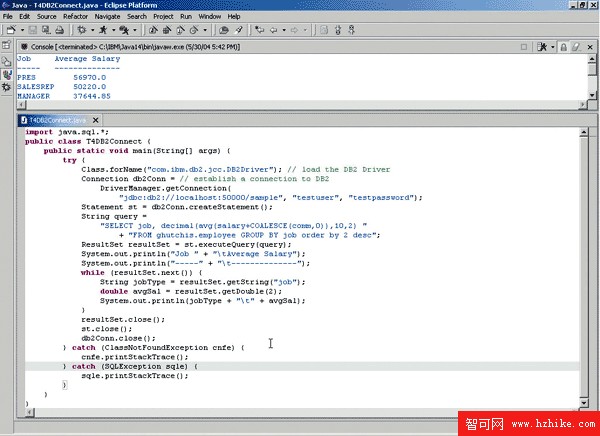This screenshot has width=600, height=436.
Task: Click the New Java Package icon
Action: coord(167,30)
